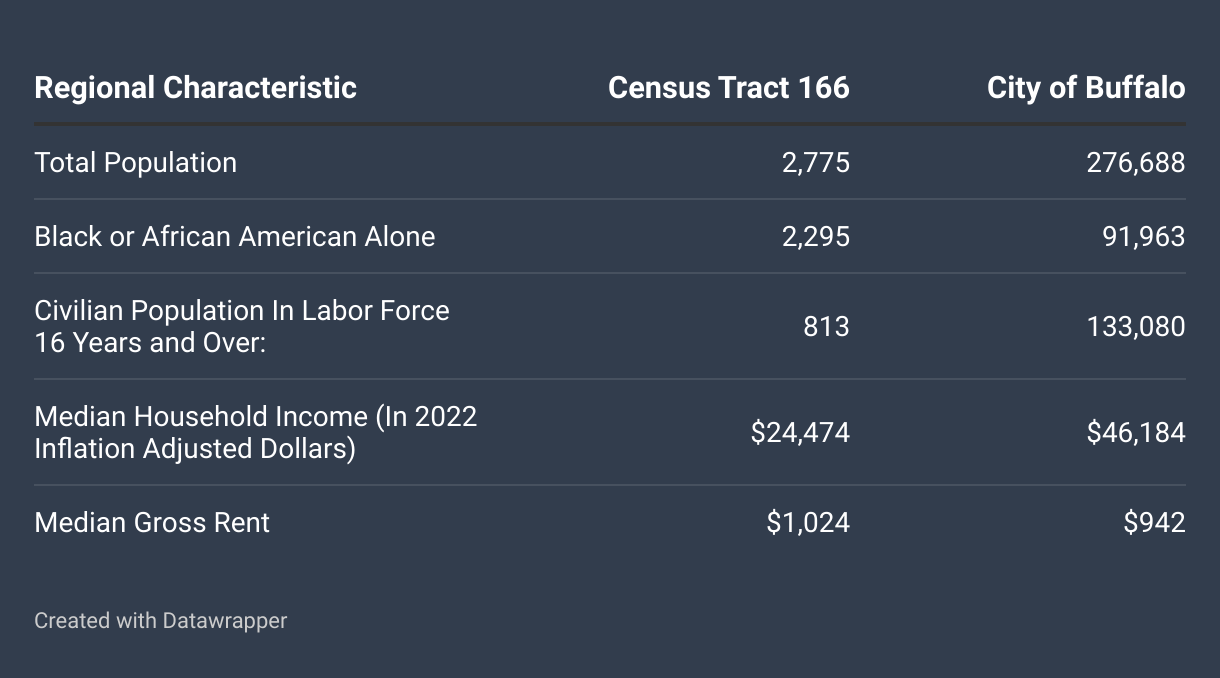Select the $942 median gross rent value

[x=1154, y=523]
